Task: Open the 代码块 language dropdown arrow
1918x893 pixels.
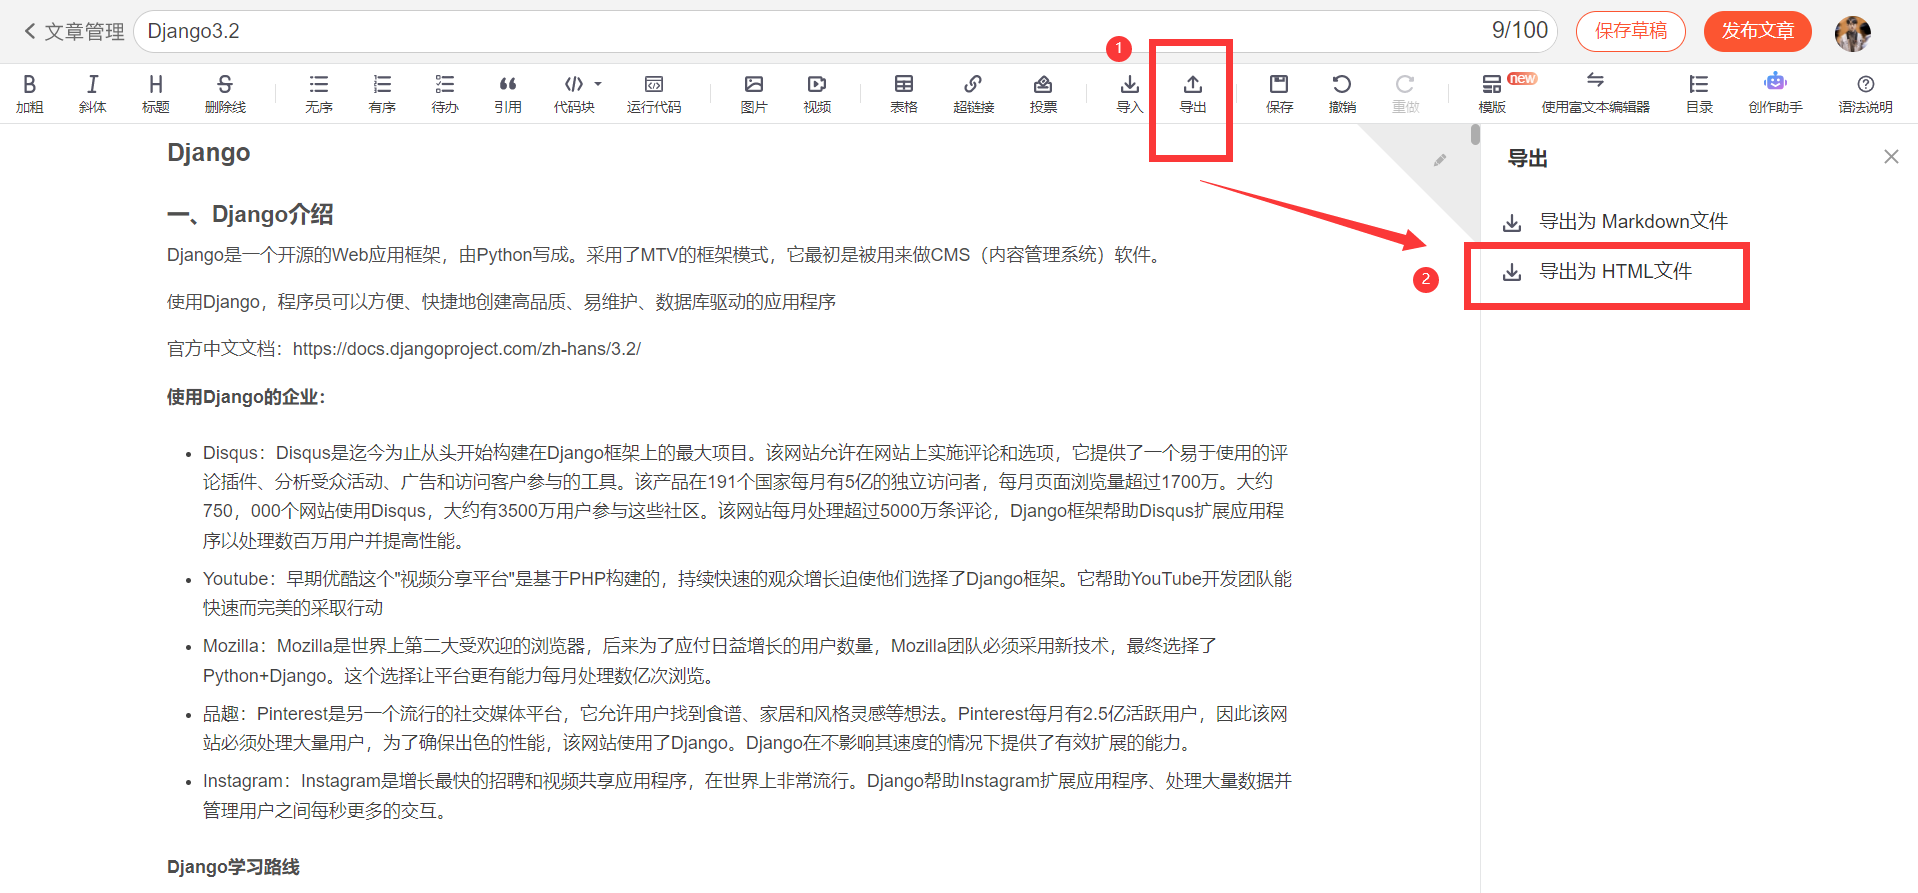Action: pyautogui.click(x=598, y=84)
